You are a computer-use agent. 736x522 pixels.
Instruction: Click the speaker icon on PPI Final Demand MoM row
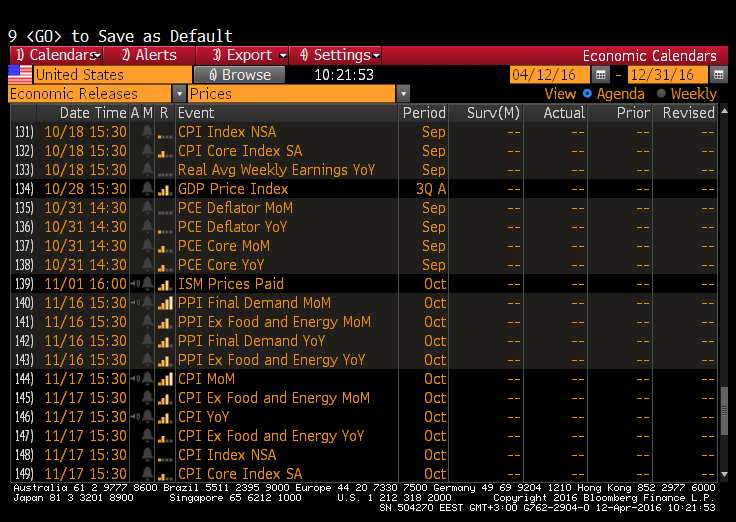tap(135, 303)
